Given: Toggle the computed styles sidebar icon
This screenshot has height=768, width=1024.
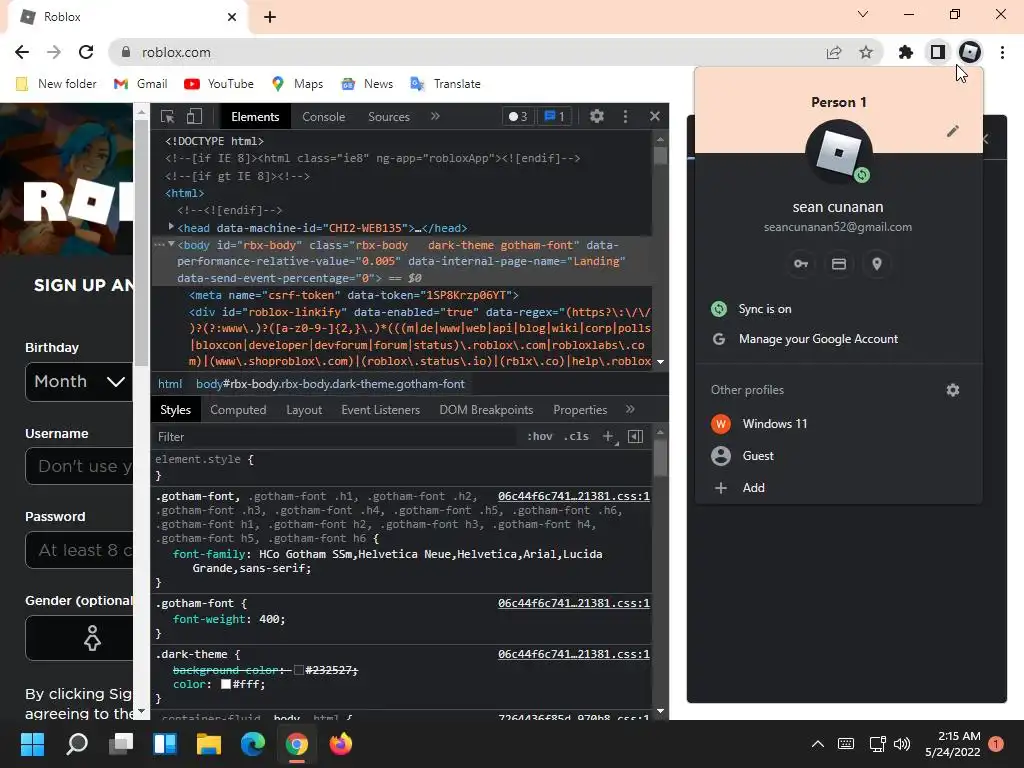Looking at the screenshot, I should coord(635,436).
